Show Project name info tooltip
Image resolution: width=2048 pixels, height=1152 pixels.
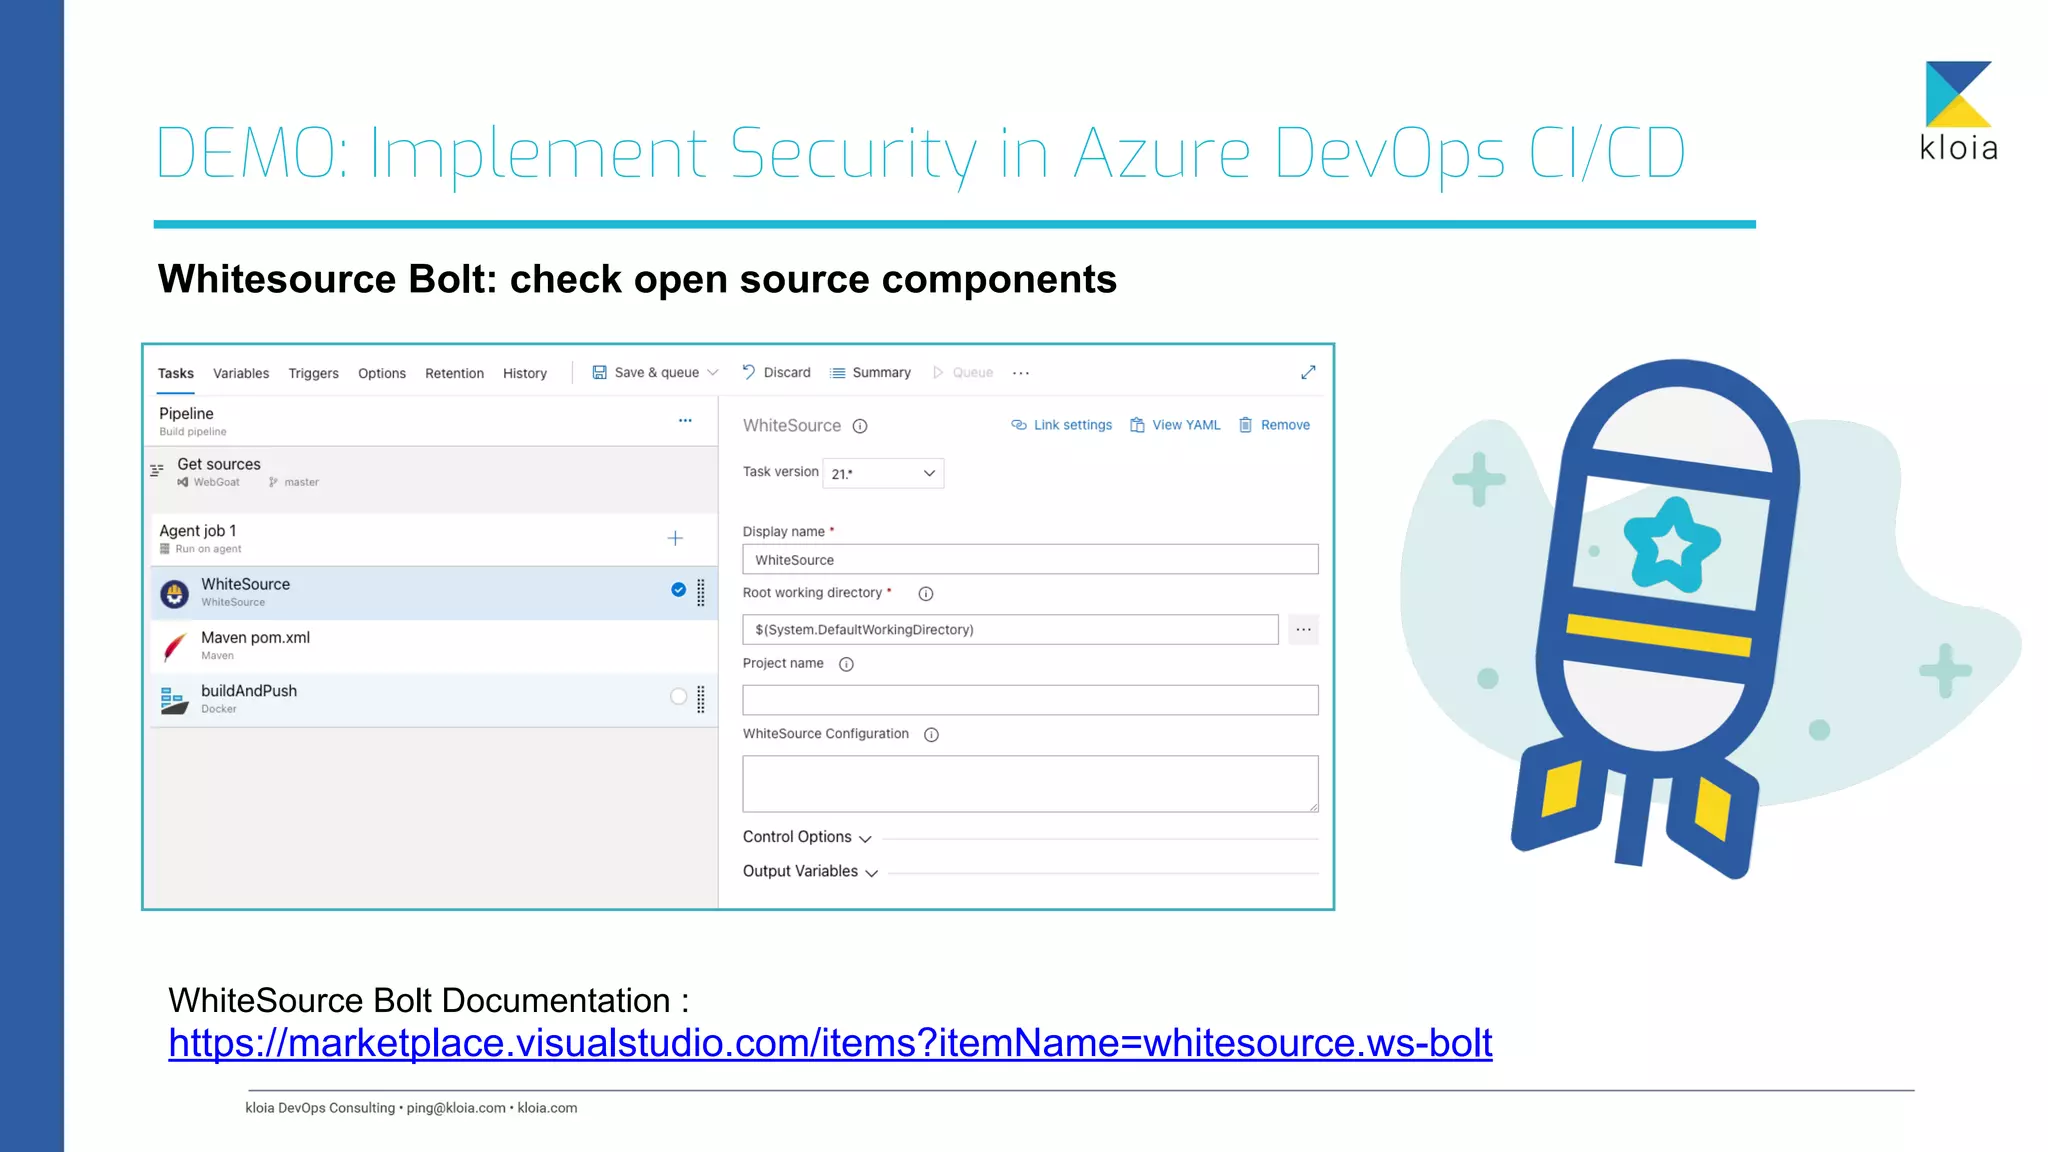pos(846,664)
